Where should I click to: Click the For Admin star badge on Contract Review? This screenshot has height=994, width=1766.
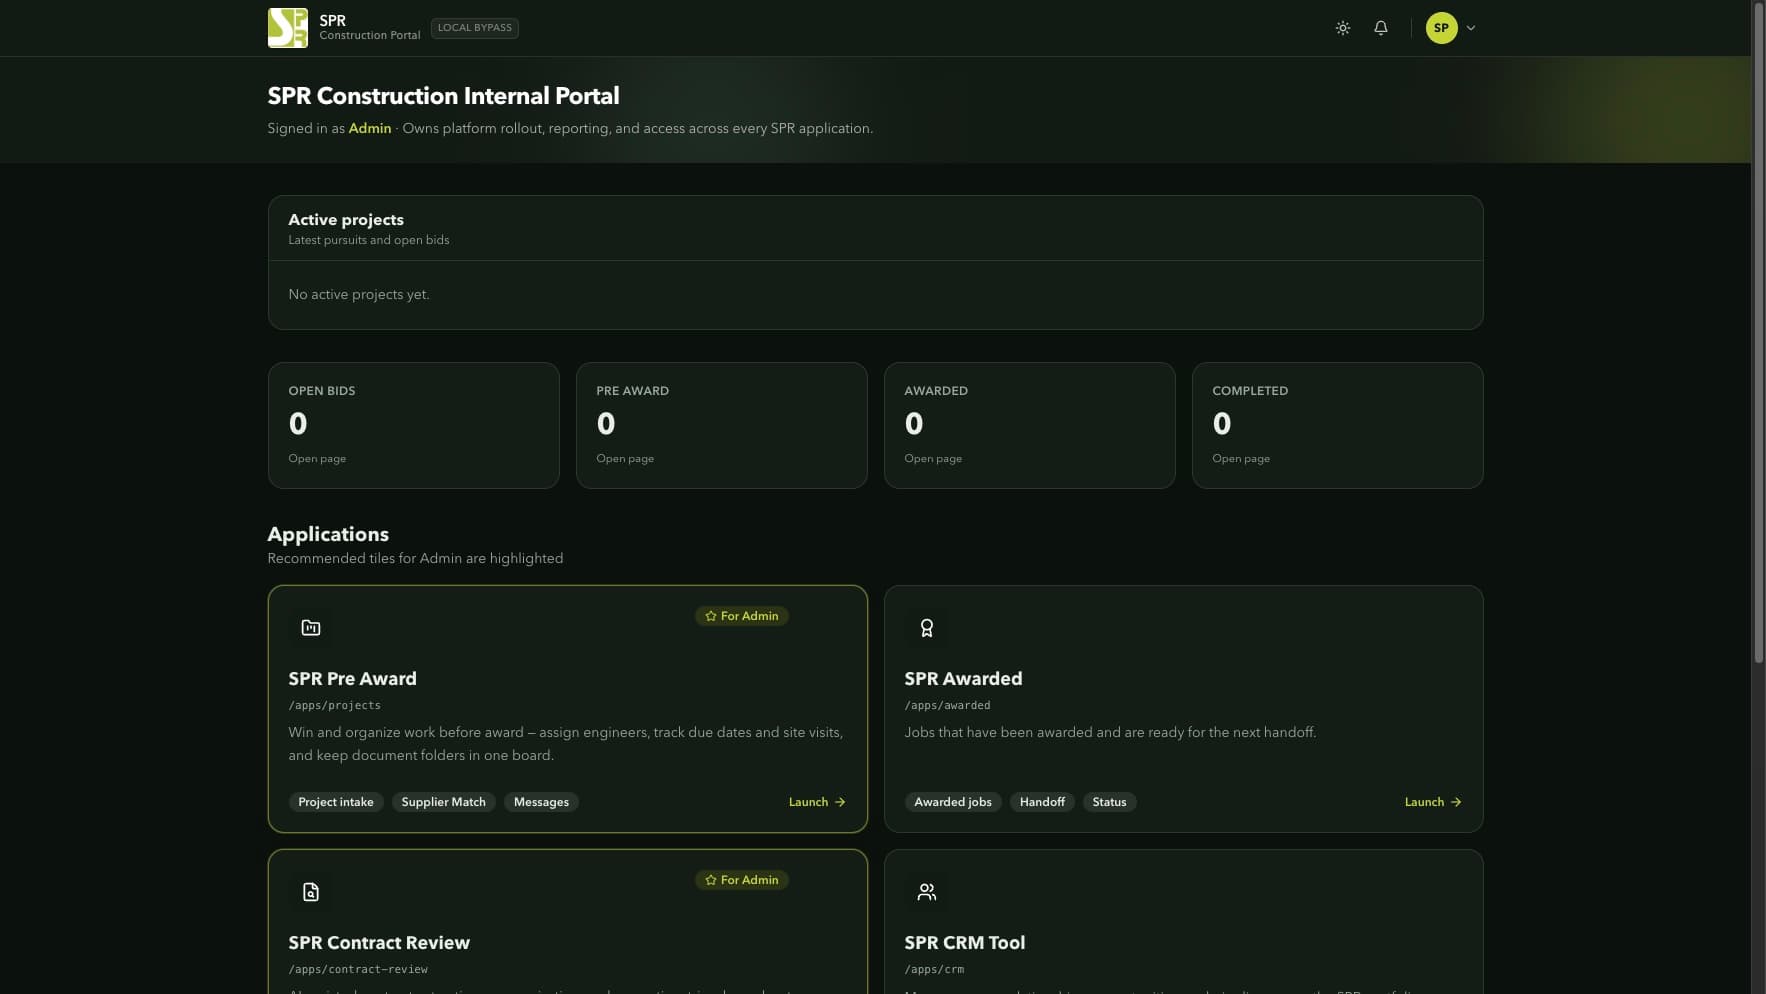pyautogui.click(x=742, y=880)
